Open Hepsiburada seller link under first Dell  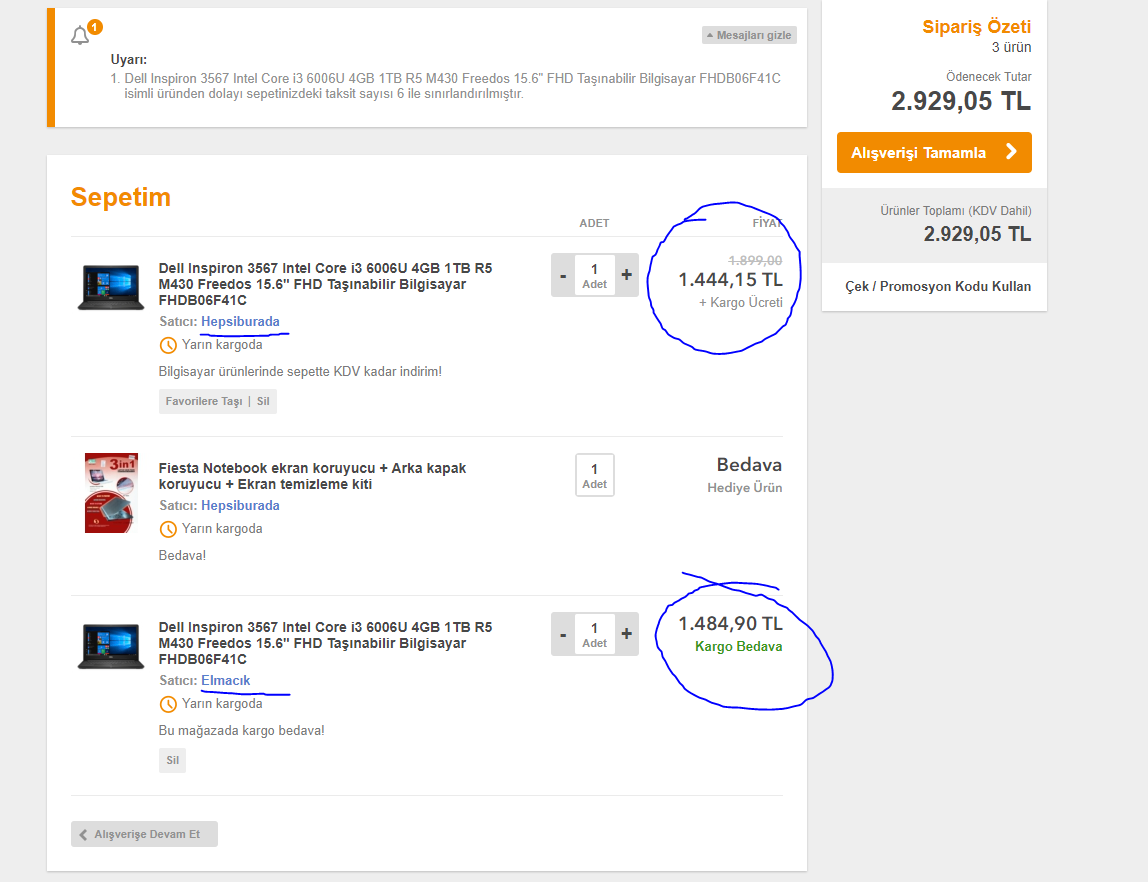tap(240, 321)
